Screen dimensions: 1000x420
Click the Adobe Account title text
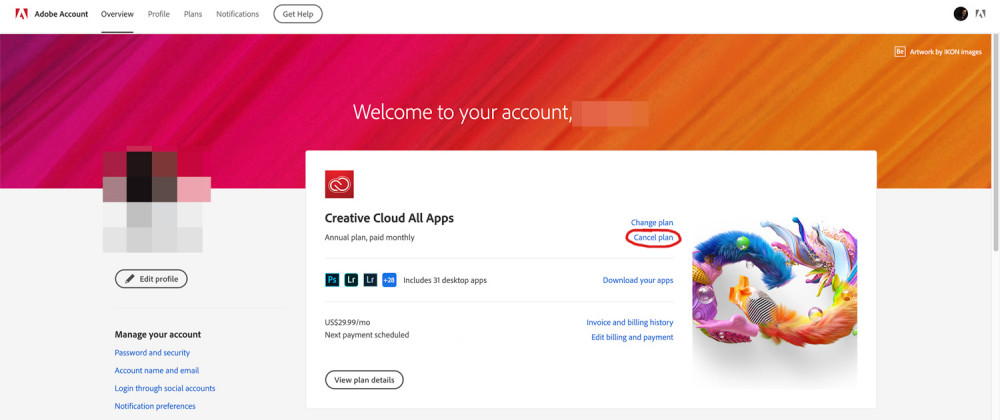click(x=61, y=14)
